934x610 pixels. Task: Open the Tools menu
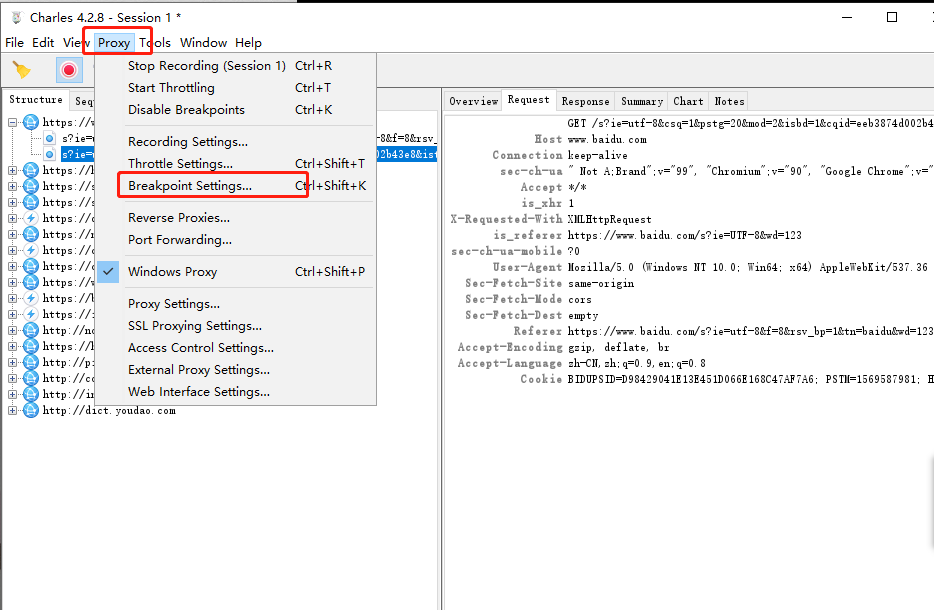[x=155, y=43]
